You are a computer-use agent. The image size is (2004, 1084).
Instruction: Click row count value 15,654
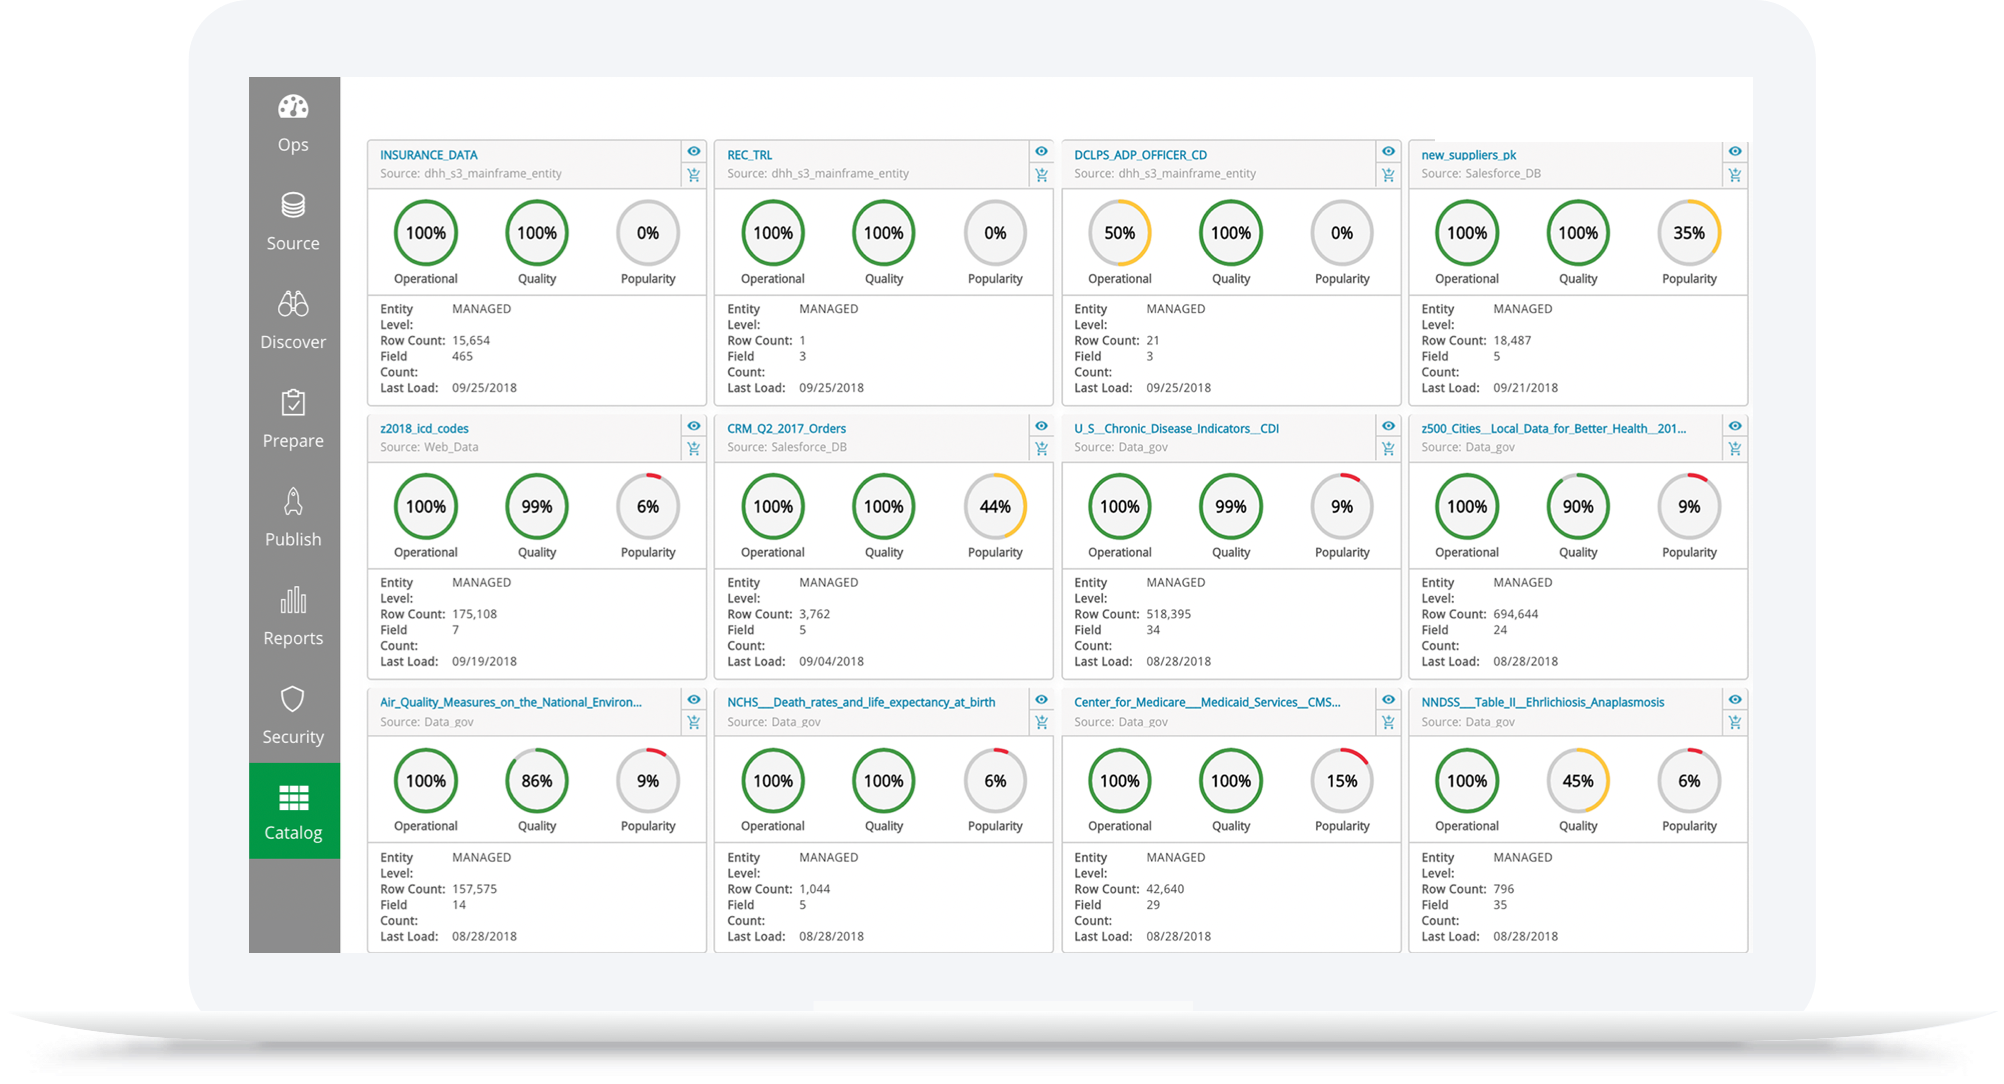coord(471,340)
